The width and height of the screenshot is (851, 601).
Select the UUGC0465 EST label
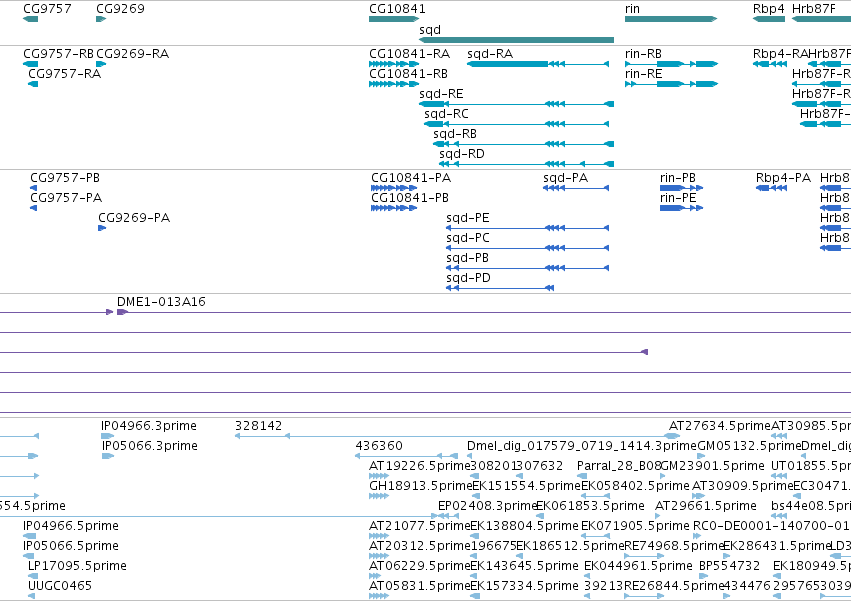coord(60,586)
